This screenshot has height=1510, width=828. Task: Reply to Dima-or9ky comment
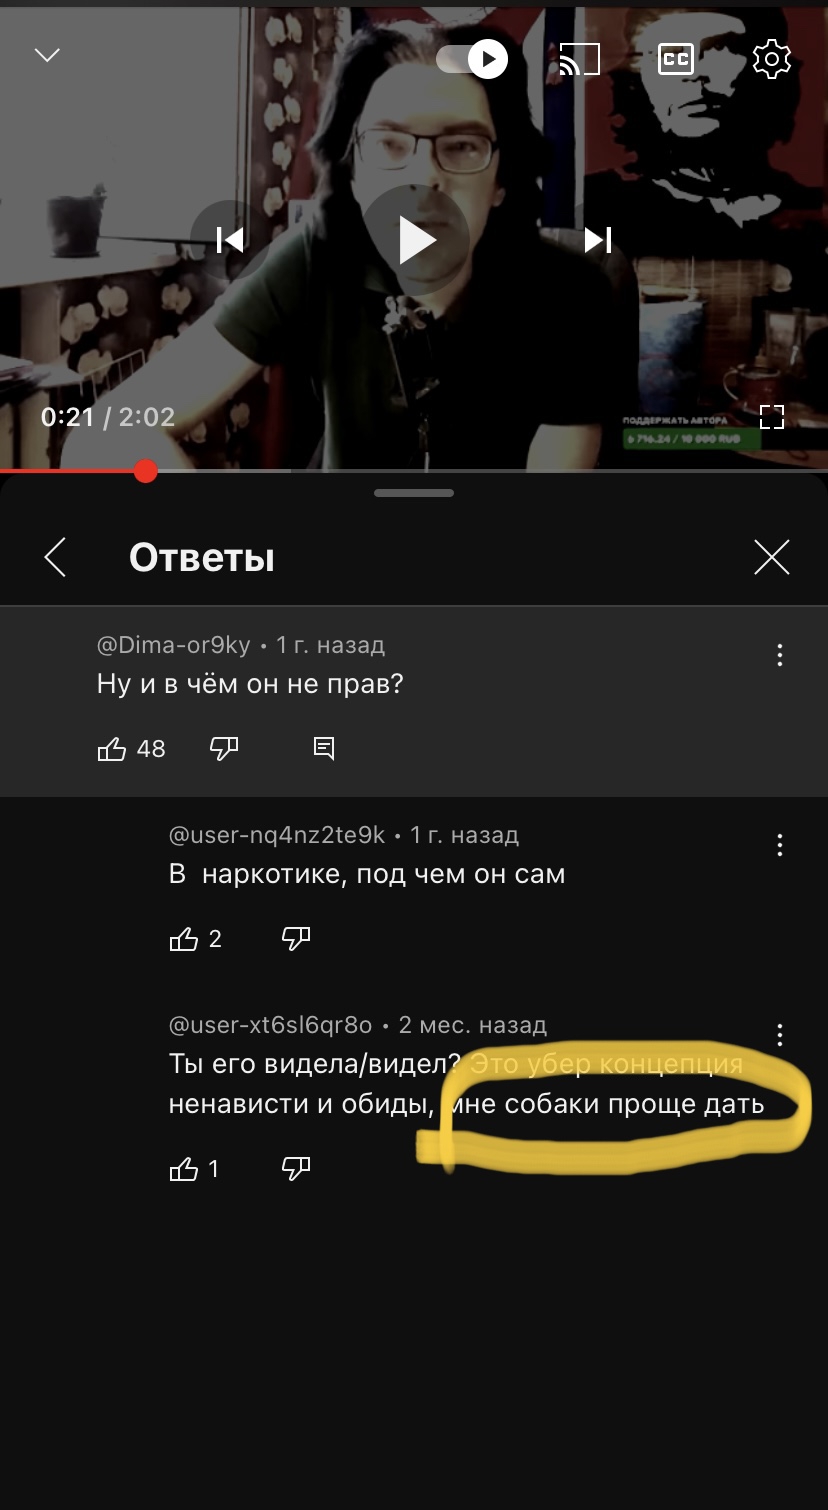click(324, 748)
